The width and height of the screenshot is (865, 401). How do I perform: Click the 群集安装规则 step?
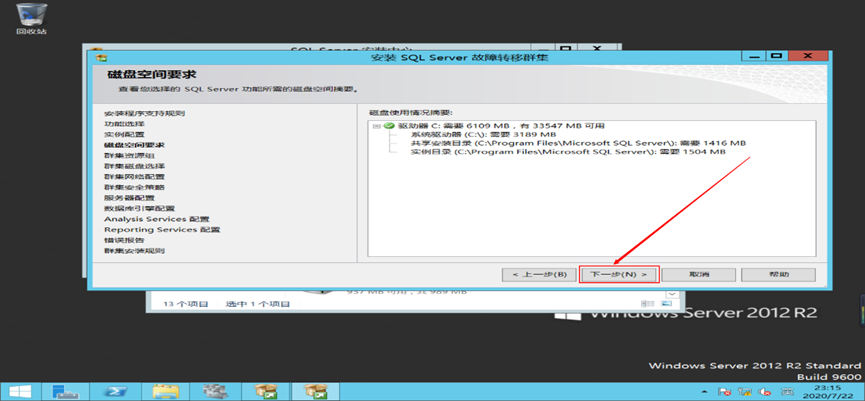(x=134, y=251)
